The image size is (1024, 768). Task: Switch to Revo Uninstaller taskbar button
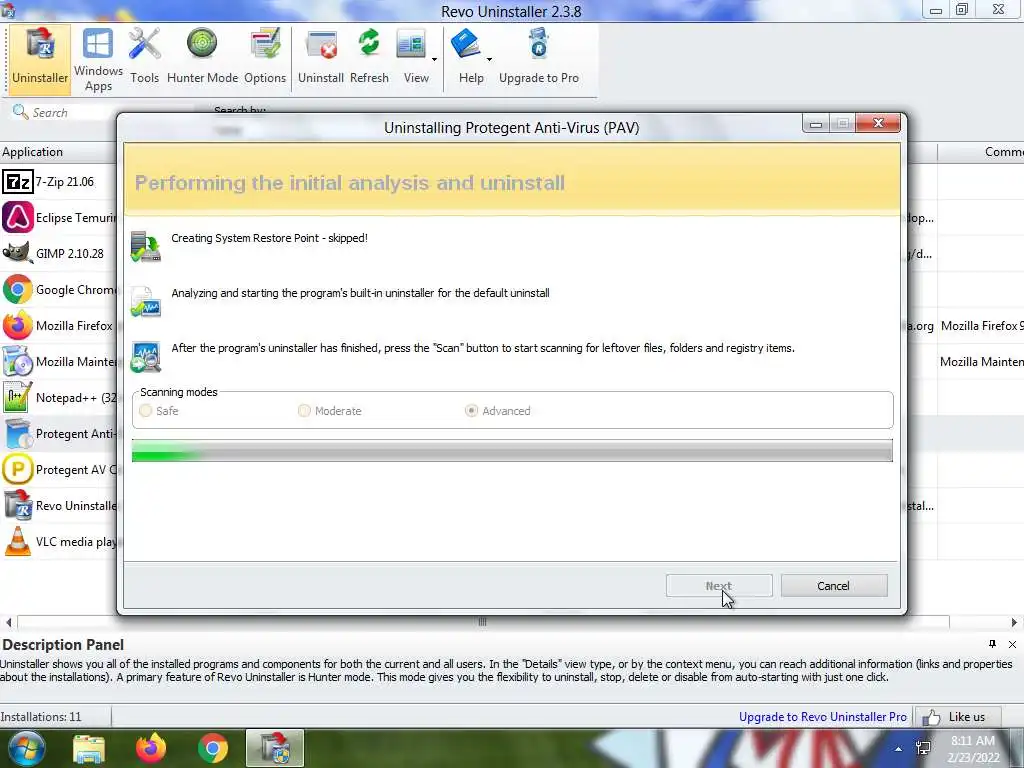pos(275,748)
